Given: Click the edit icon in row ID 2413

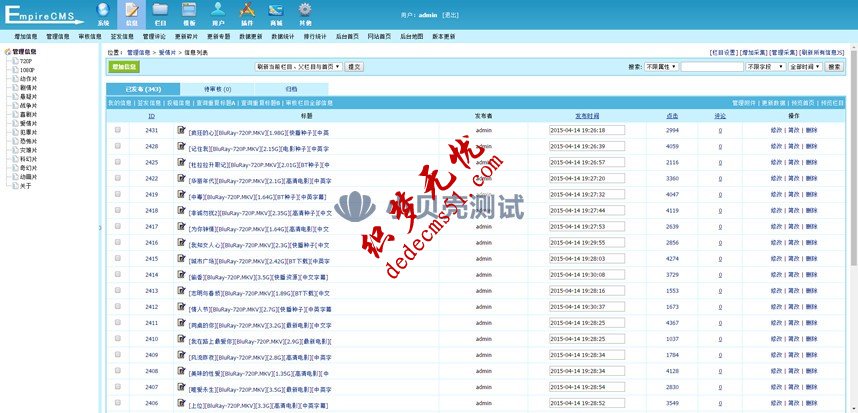Looking at the screenshot, I should 182,290.
